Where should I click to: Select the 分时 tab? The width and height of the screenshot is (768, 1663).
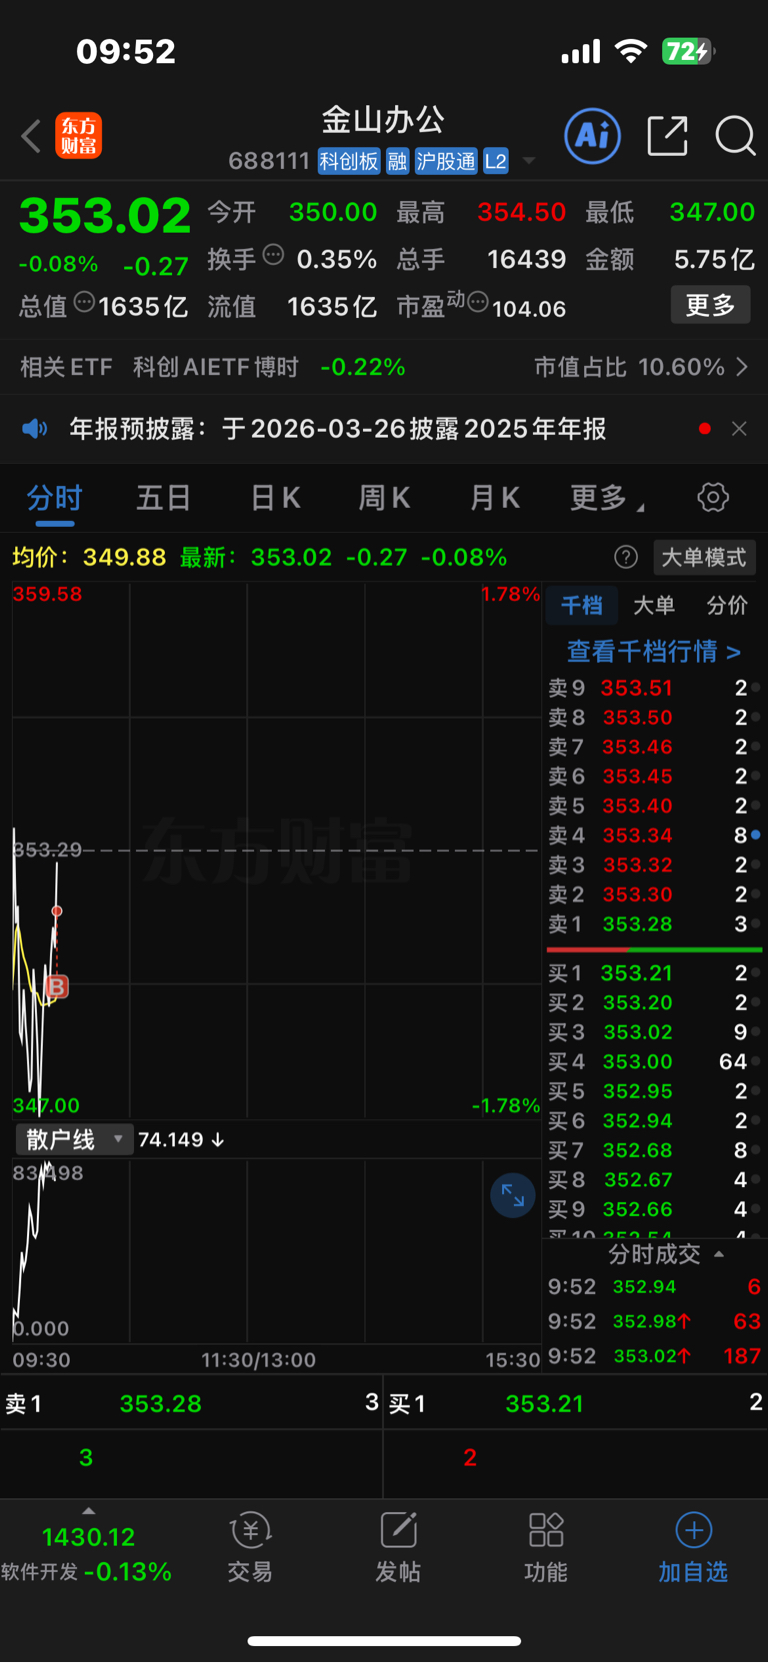(x=54, y=497)
